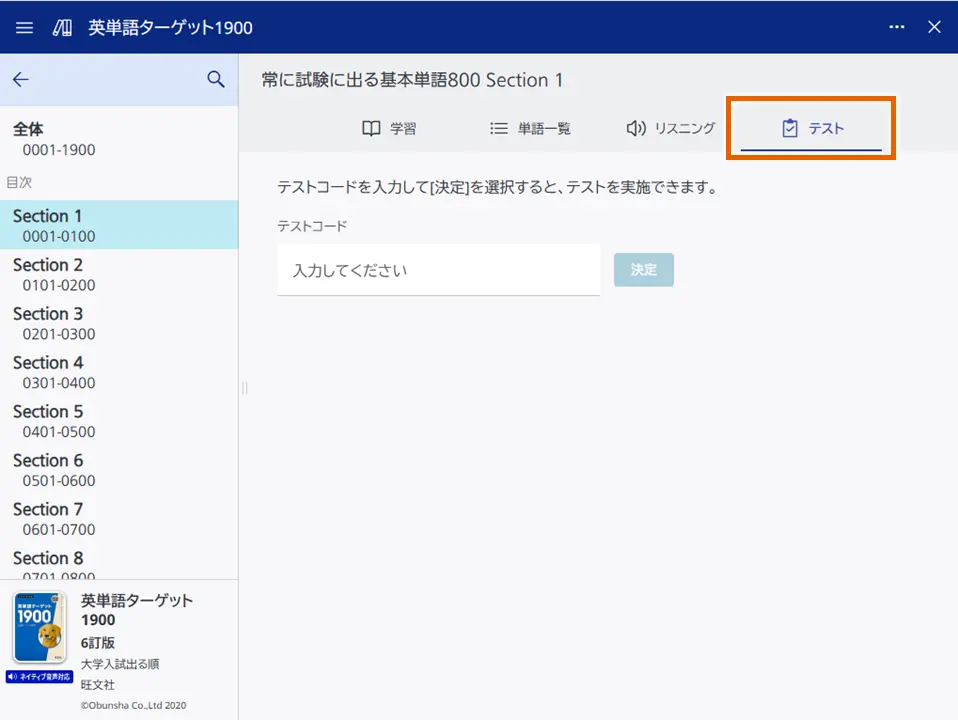Select 全体 0001-1900 in the sidebar

(120, 138)
